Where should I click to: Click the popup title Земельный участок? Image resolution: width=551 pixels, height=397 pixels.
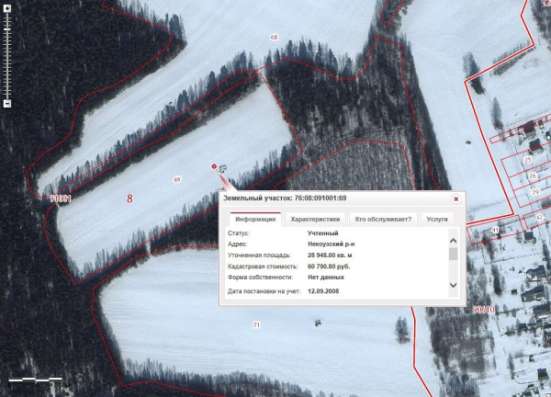[285, 198]
